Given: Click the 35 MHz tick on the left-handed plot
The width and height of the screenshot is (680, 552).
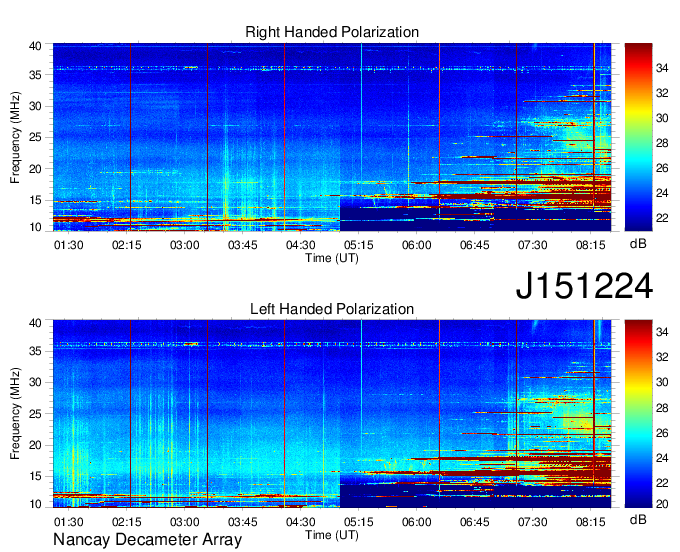Looking at the screenshot, I should click(35, 351).
